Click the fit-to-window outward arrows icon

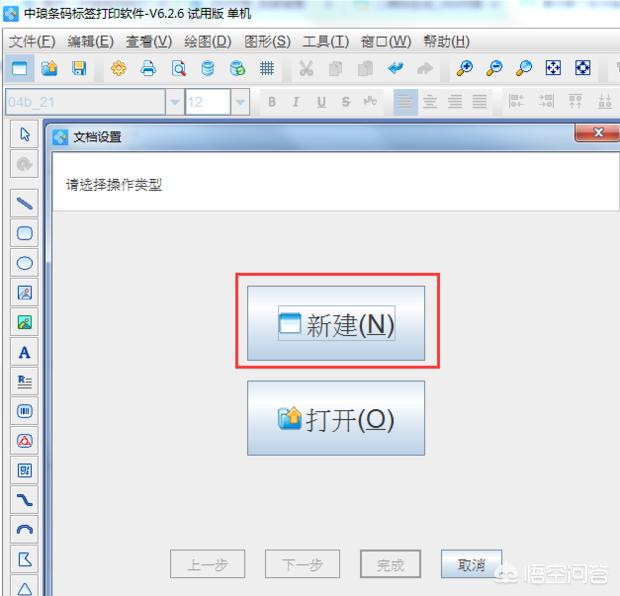553,68
